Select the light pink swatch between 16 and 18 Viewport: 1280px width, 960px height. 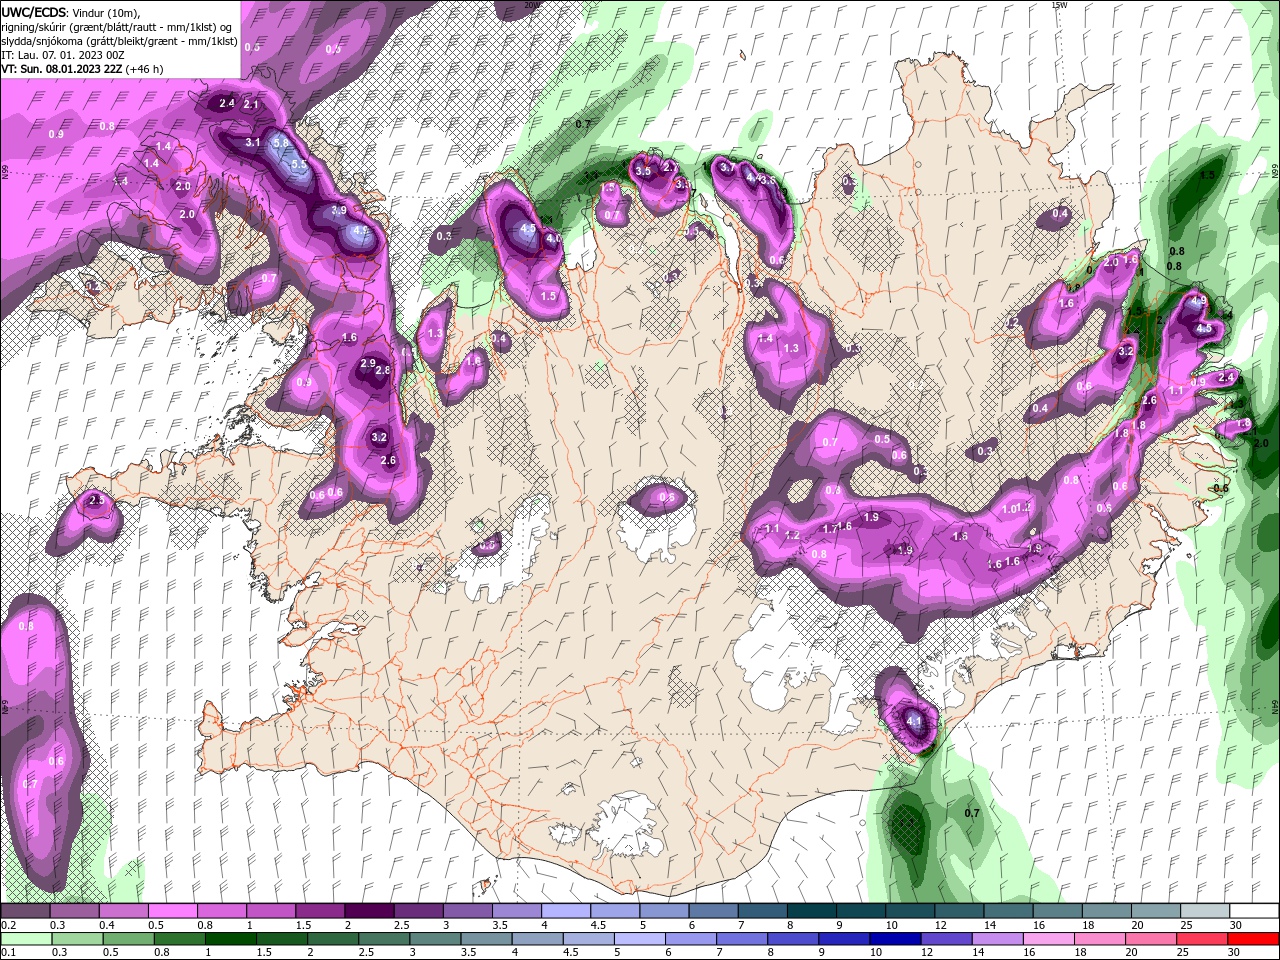pyautogui.click(x=1047, y=939)
